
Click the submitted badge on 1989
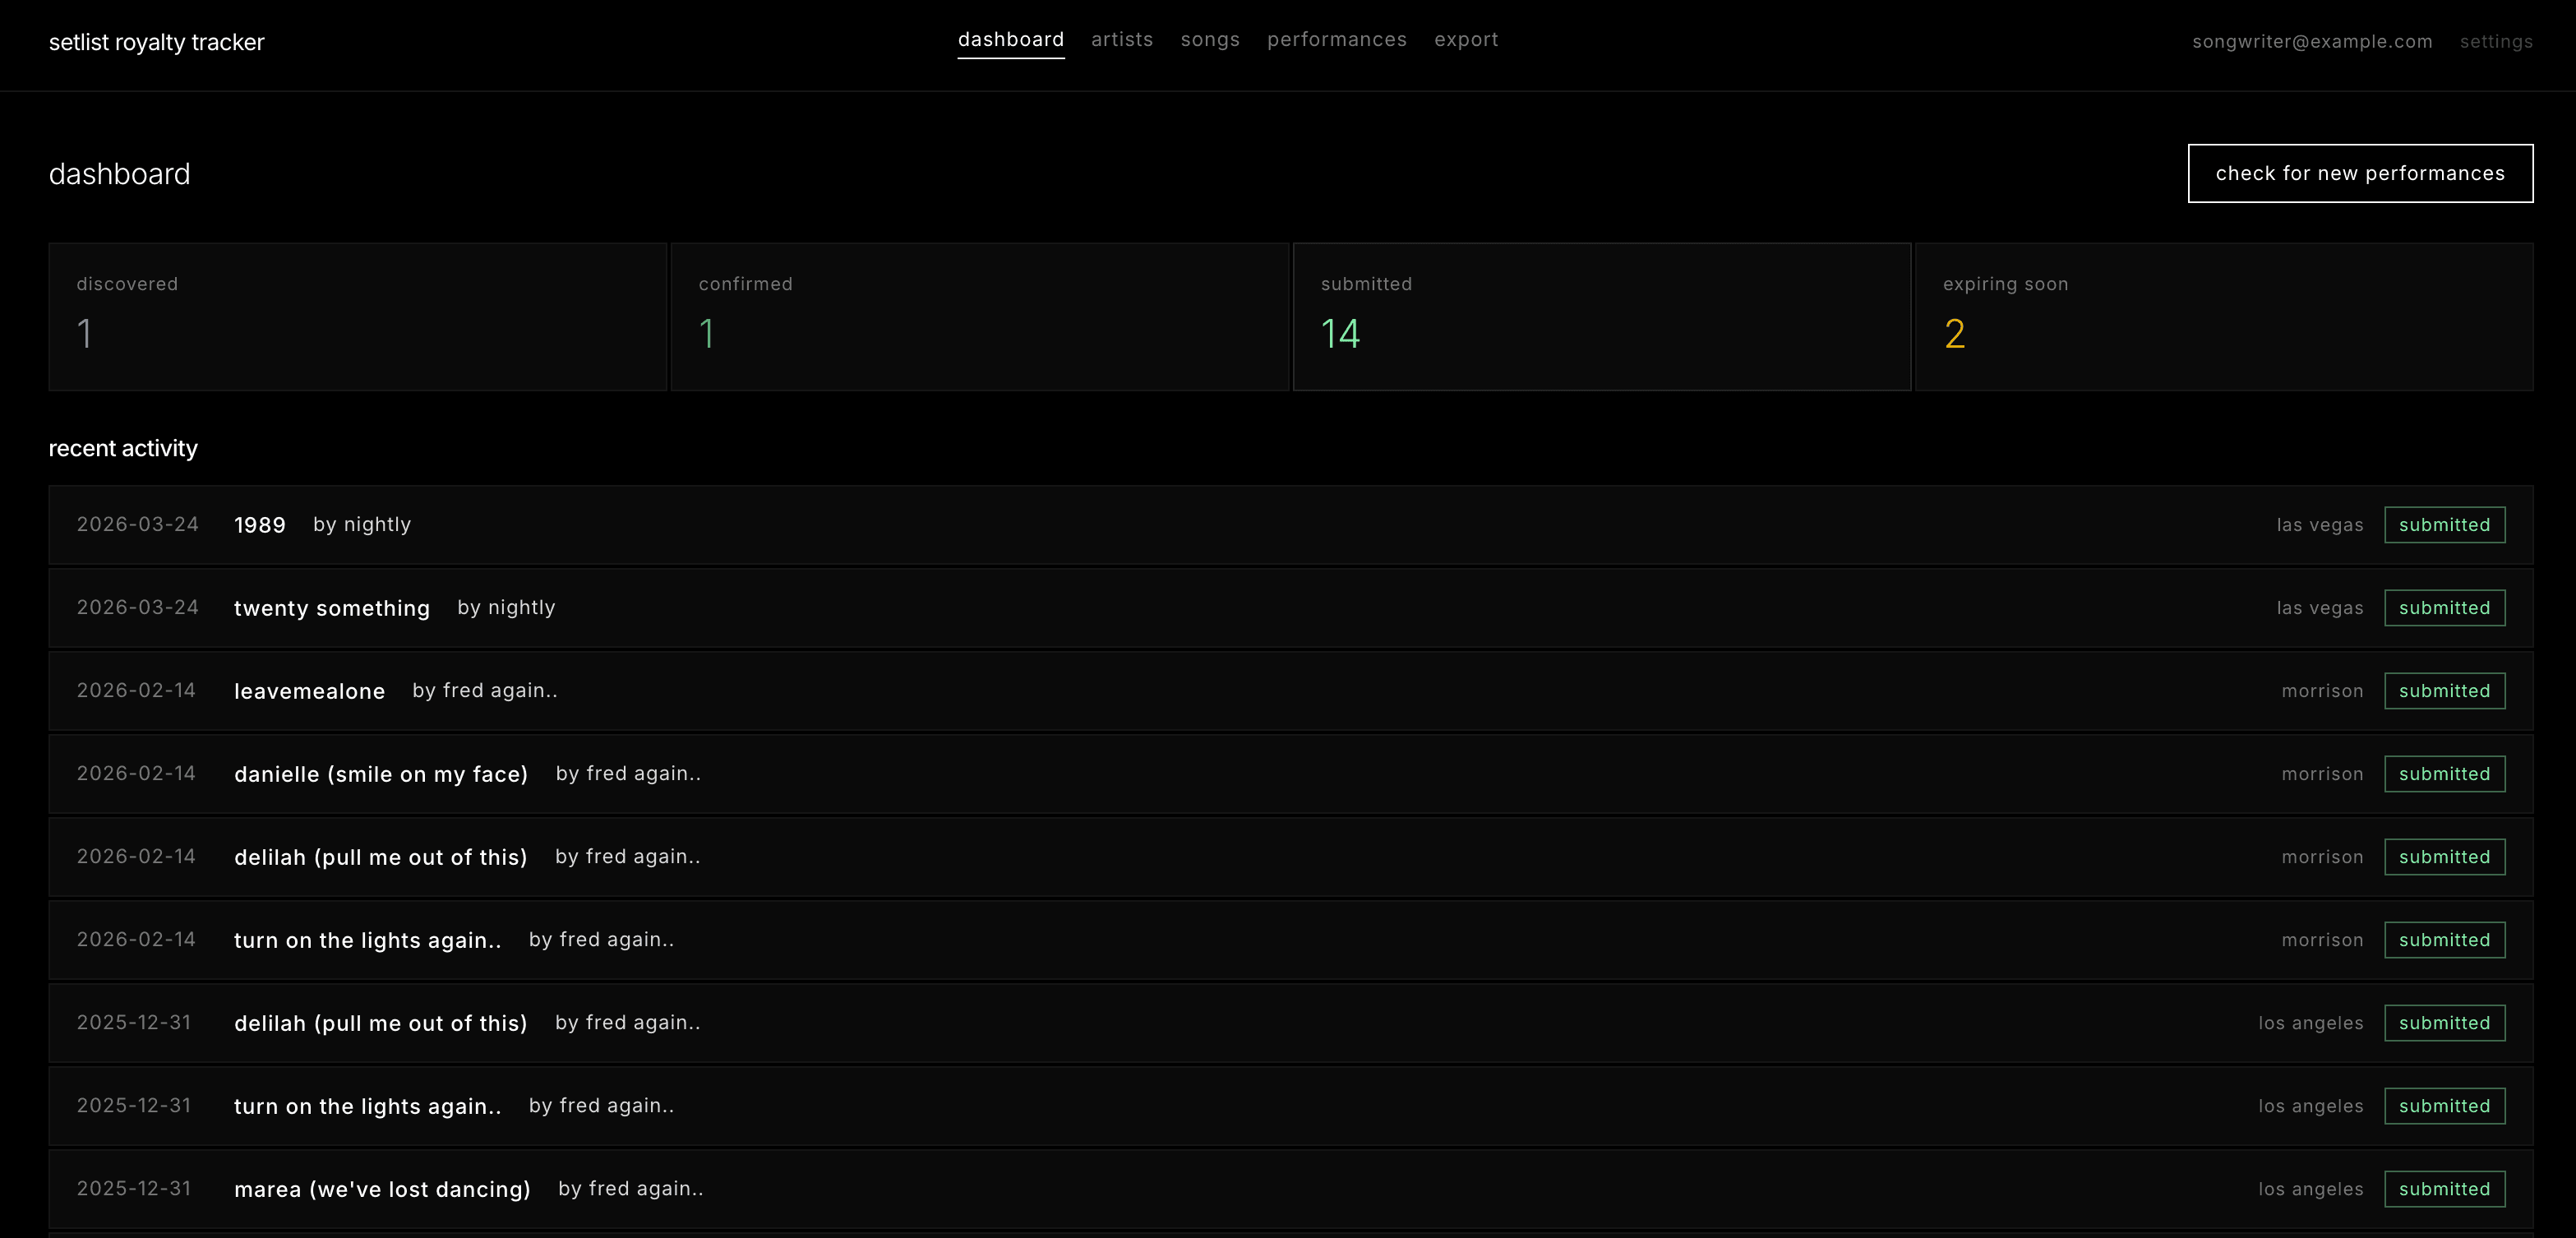(2444, 524)
